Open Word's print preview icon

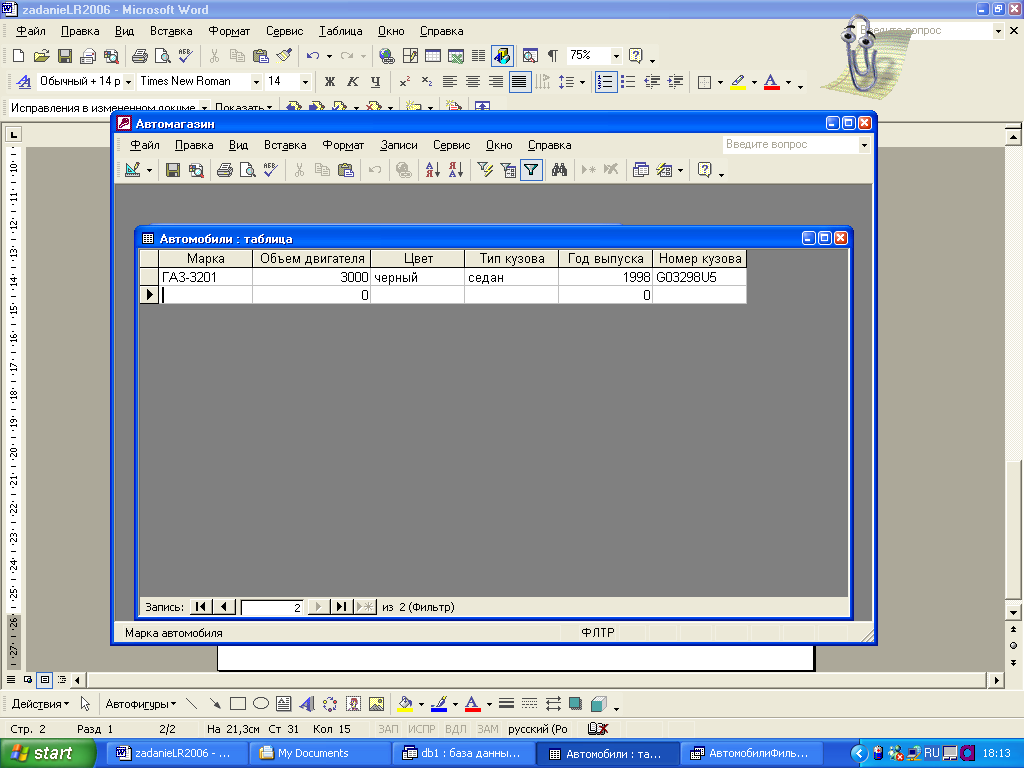click(x=162, y=56)
